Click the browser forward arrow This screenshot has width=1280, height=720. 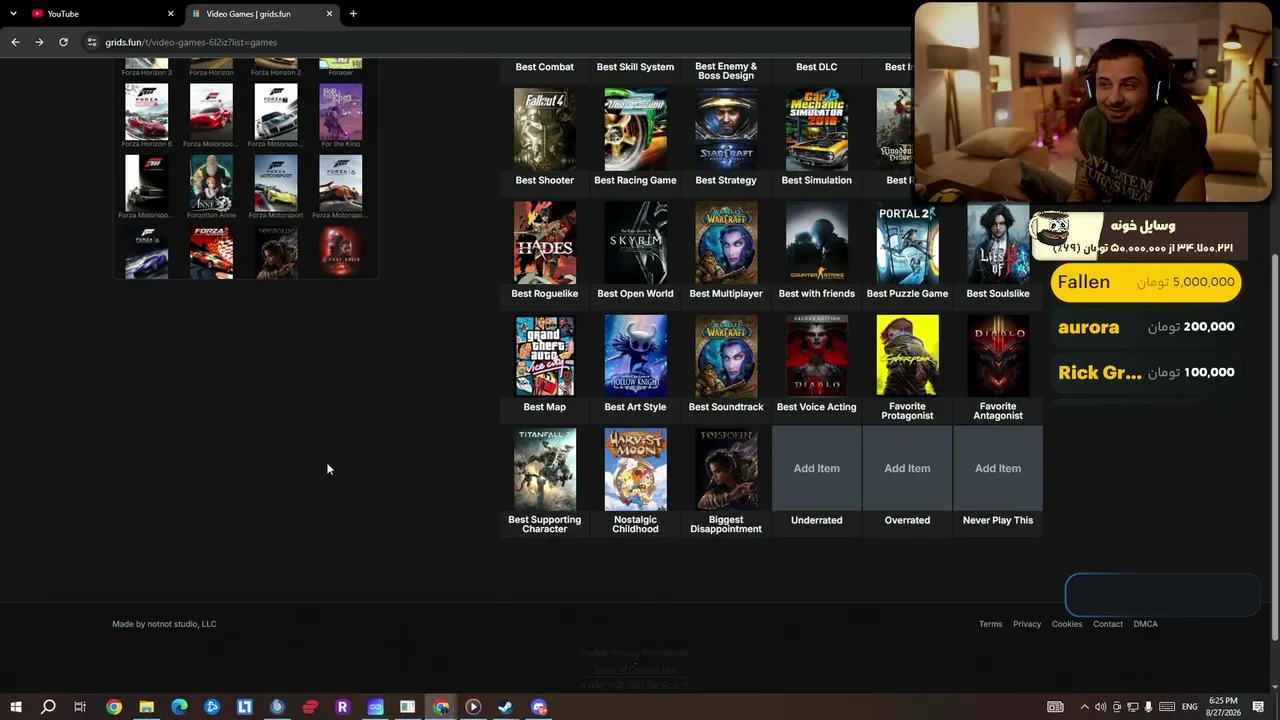click(39, 42)
